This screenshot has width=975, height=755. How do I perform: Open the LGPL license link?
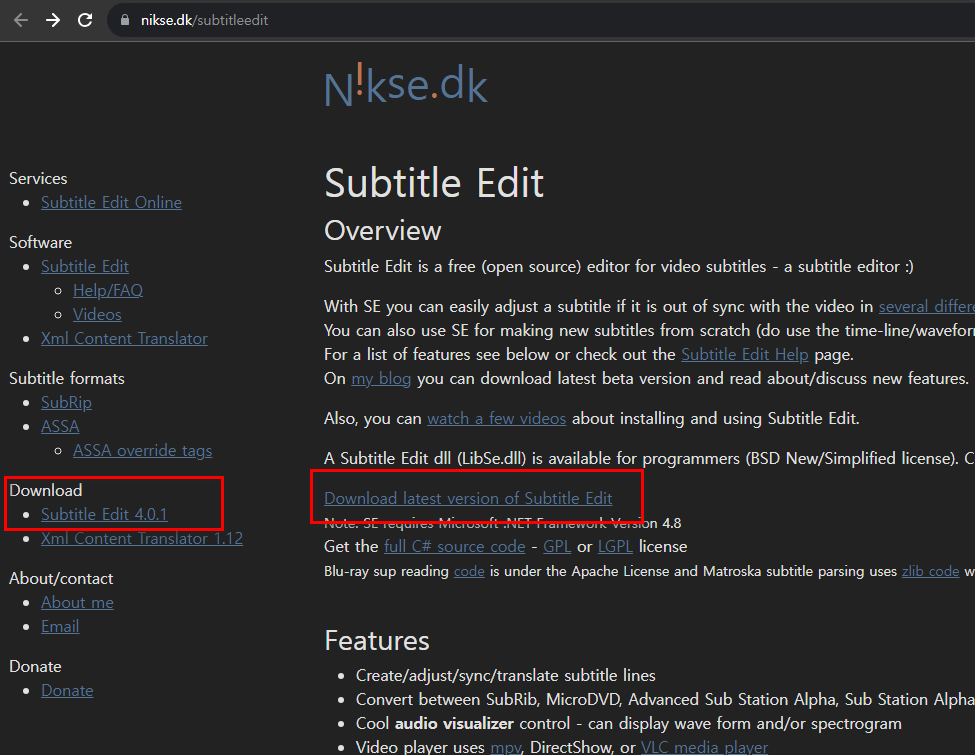[x=615, y=547]
